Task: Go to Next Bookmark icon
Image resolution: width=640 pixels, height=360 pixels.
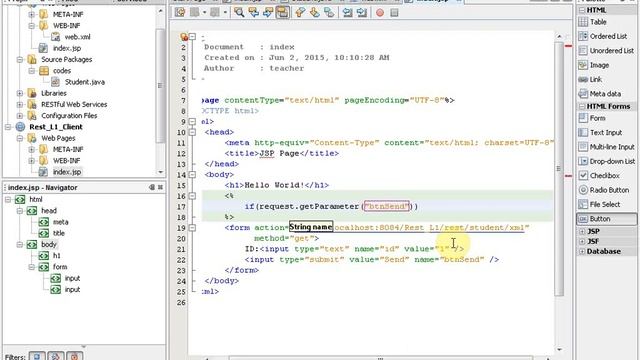Action: tap(315, 13)
